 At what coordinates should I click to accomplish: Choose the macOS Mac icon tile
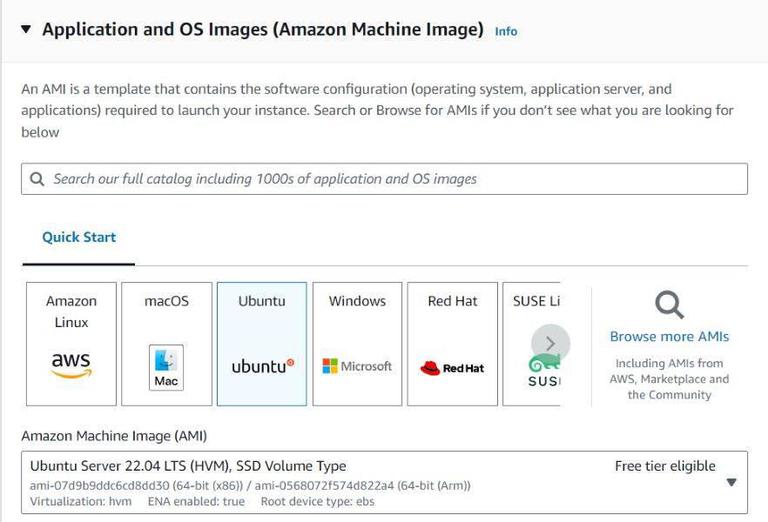[x=166, y=367]
